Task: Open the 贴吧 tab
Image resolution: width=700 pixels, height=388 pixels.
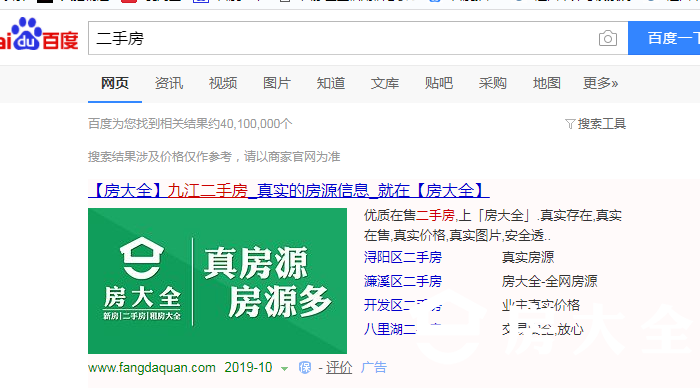Action: (439, 83)
